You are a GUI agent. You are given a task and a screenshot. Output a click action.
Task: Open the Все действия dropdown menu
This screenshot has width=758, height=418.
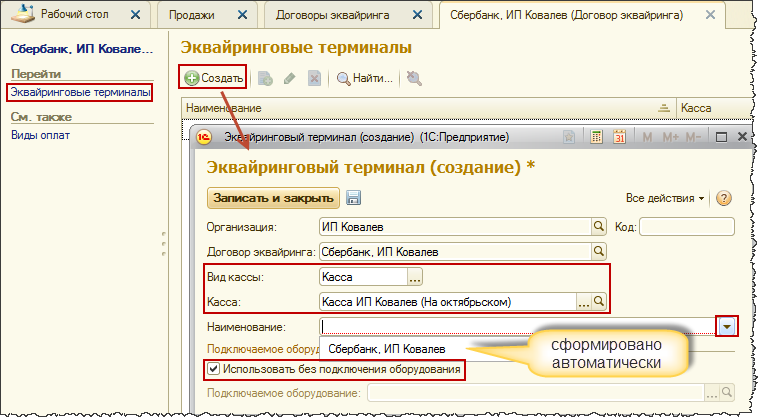point(665,198)
